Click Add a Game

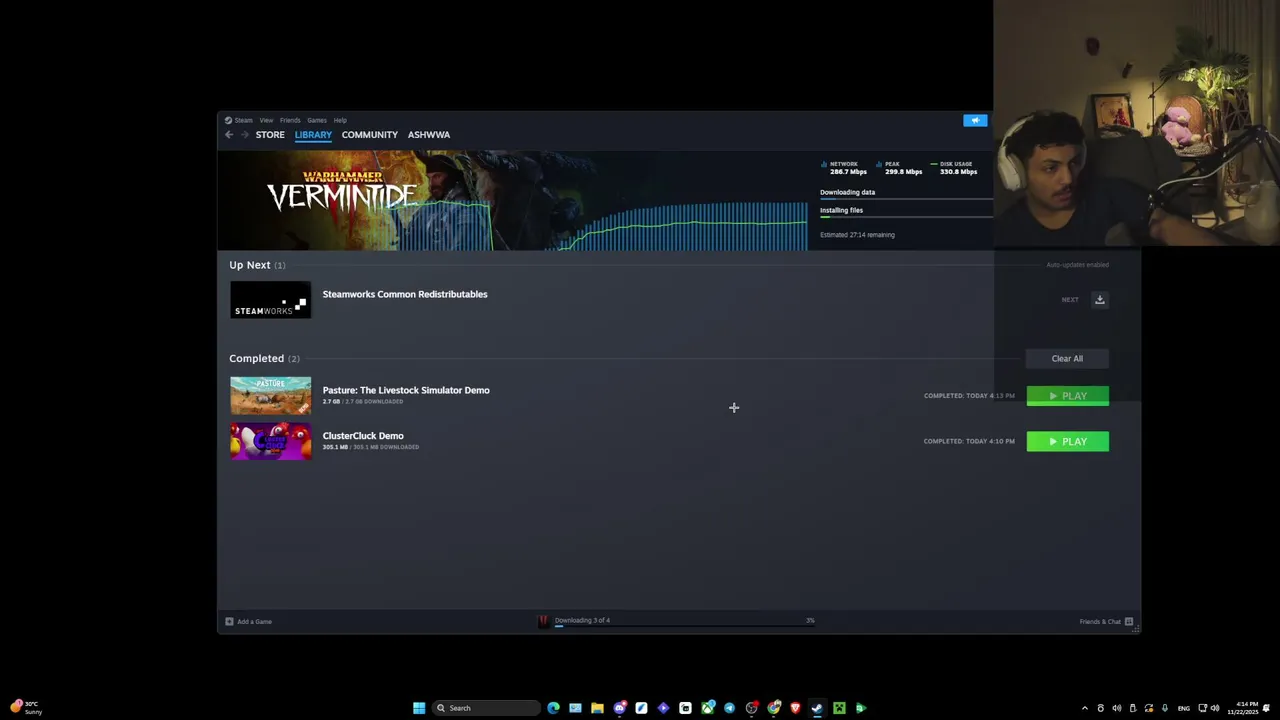point(248,622)
